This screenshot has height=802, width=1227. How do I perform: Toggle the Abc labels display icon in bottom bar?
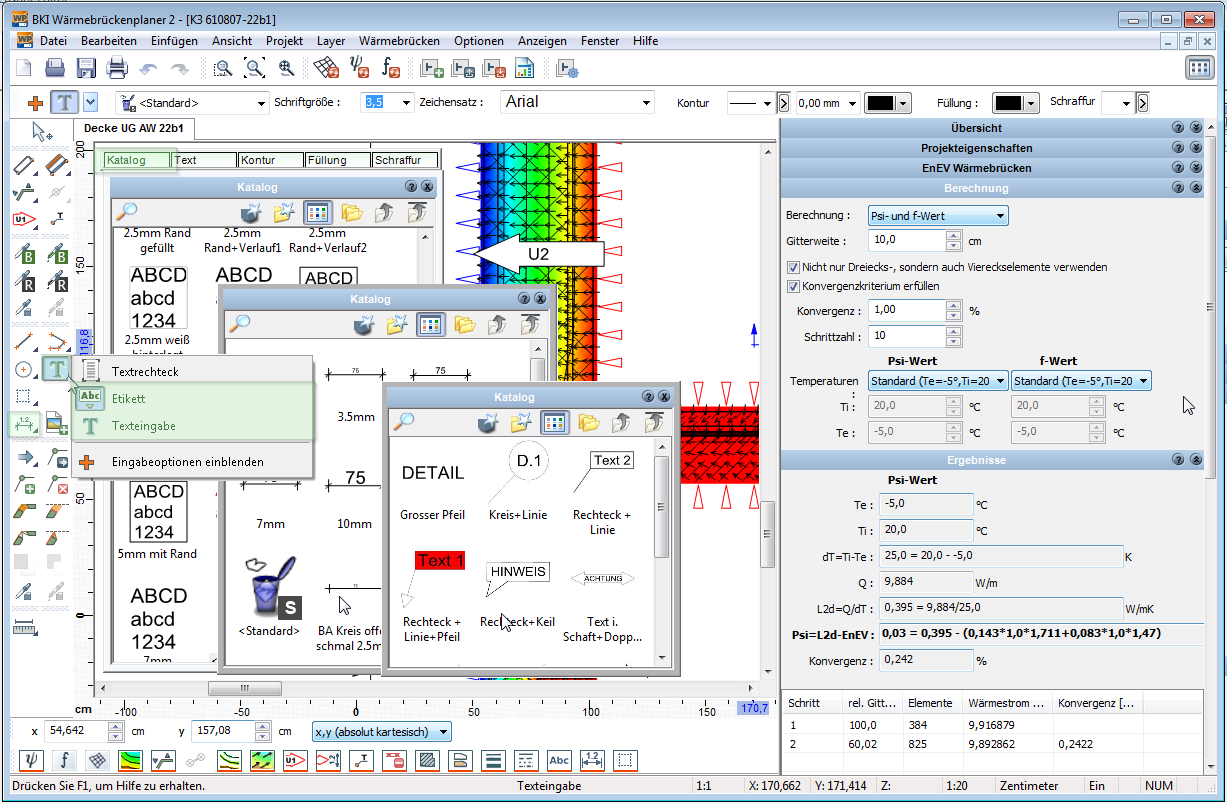coord(559,760)
